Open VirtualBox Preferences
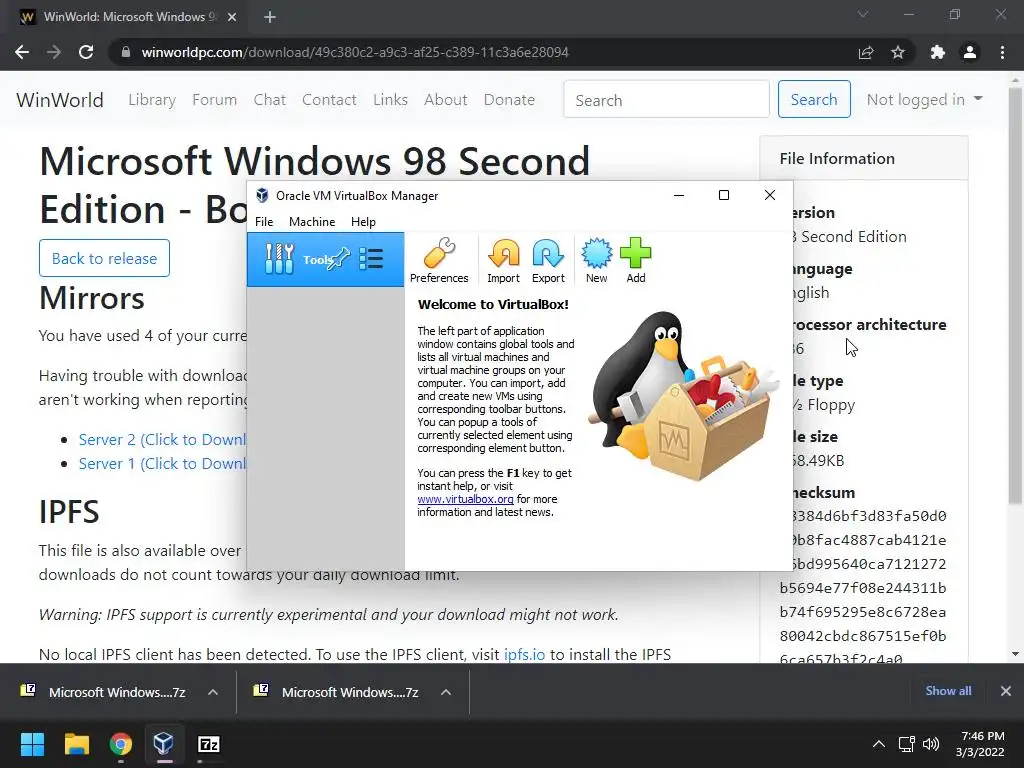 (439, 260)
